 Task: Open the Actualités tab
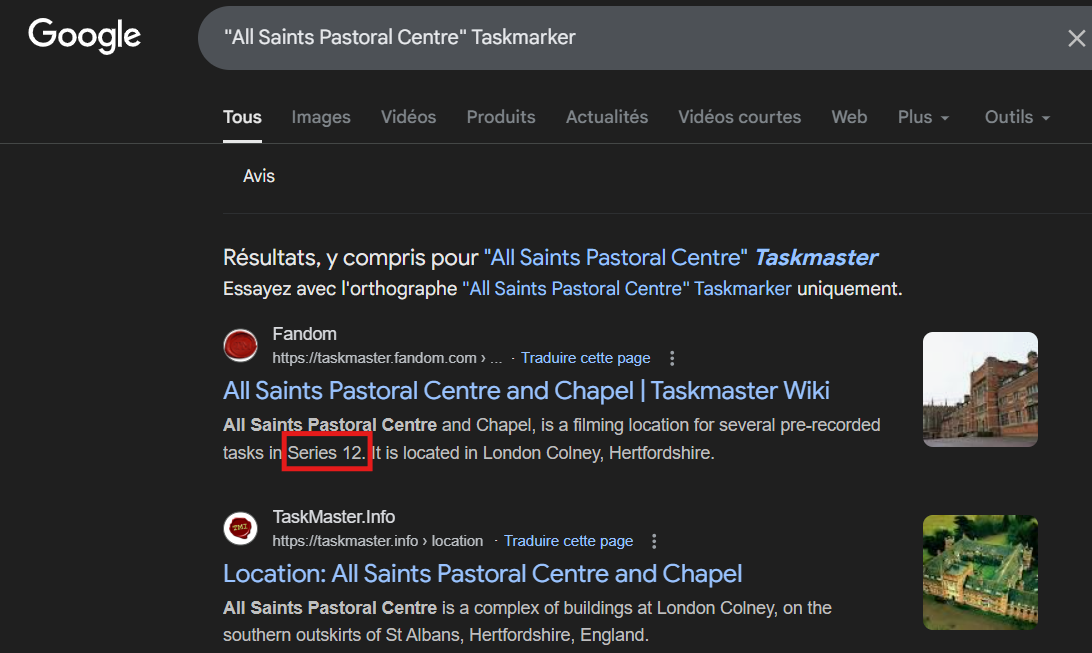tap(607, 117)
